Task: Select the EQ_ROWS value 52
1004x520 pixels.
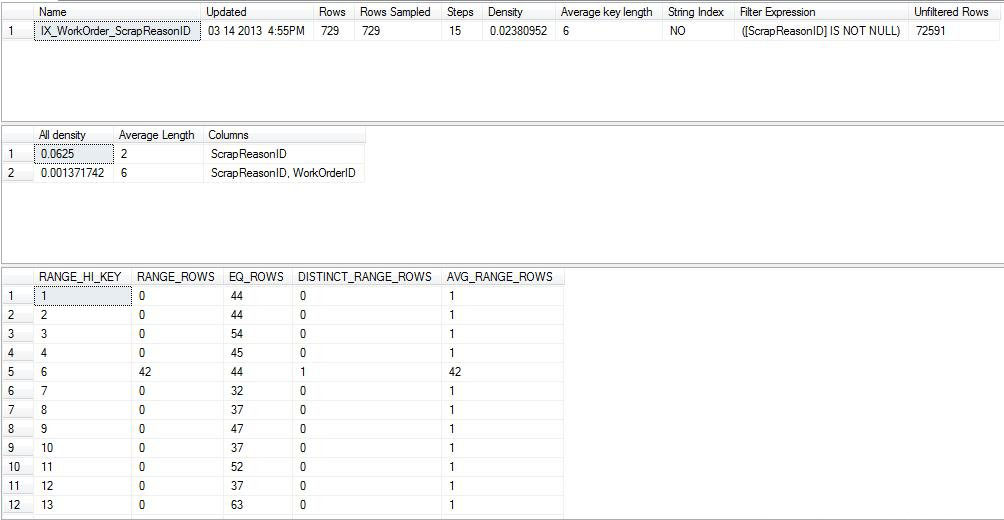Action: coord(258,467)
